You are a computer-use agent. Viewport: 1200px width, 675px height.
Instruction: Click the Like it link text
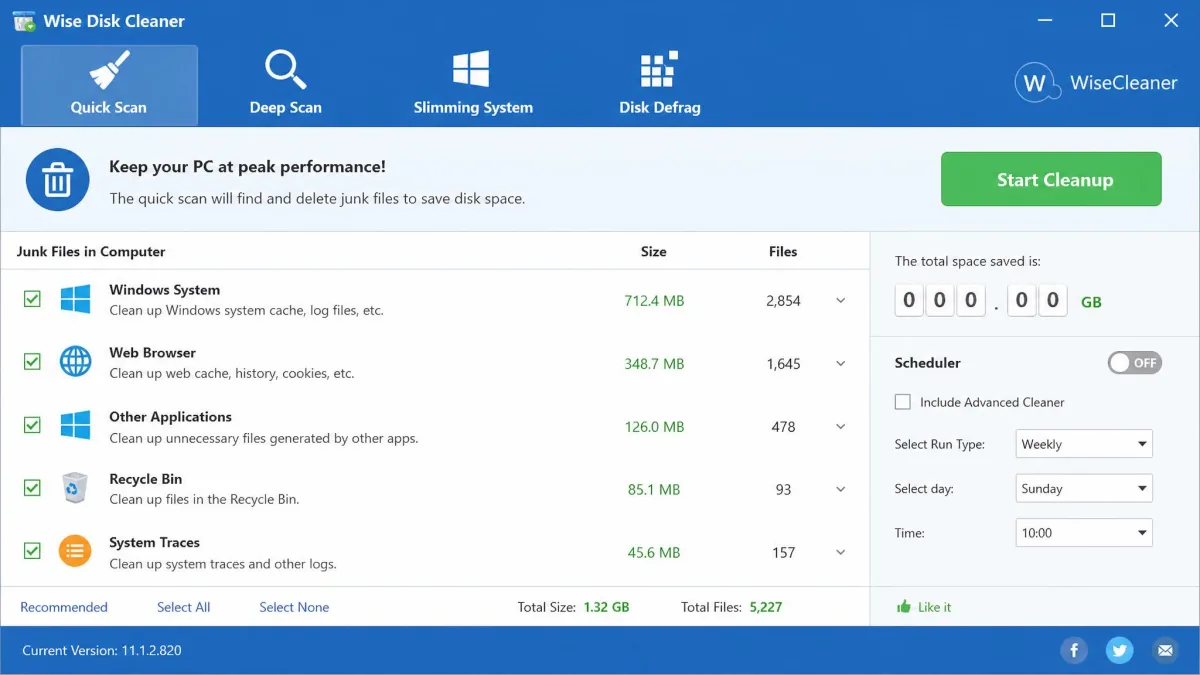(935, 607)
